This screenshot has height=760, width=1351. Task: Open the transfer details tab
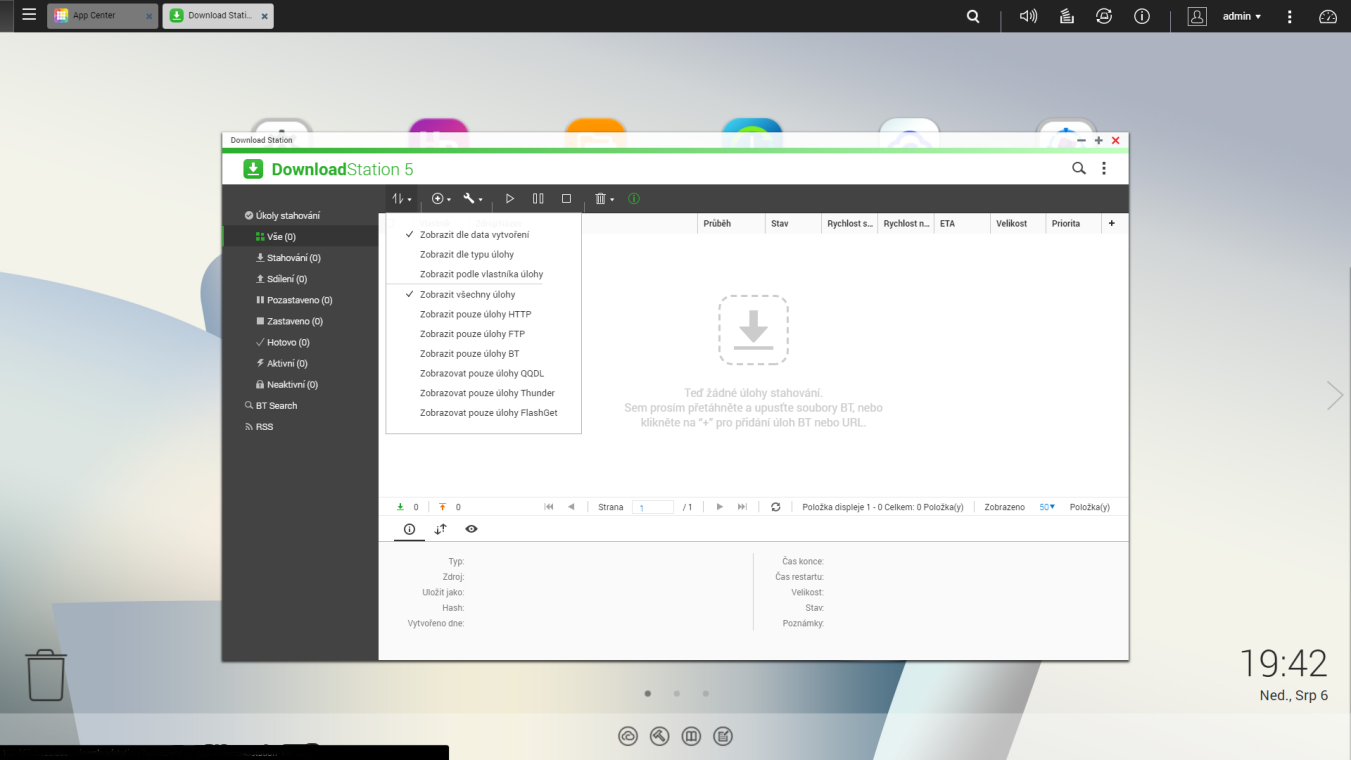point(440,529)
